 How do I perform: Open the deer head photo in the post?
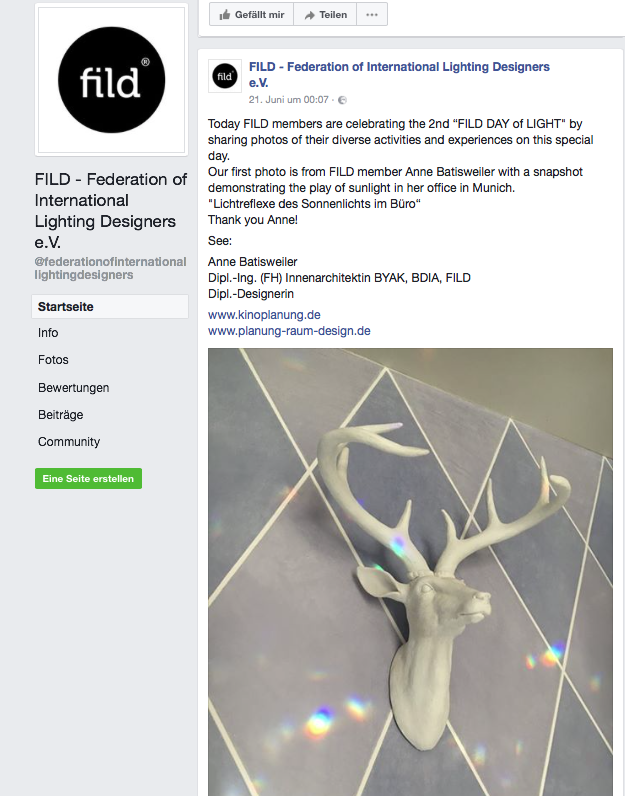coord(410,572)
